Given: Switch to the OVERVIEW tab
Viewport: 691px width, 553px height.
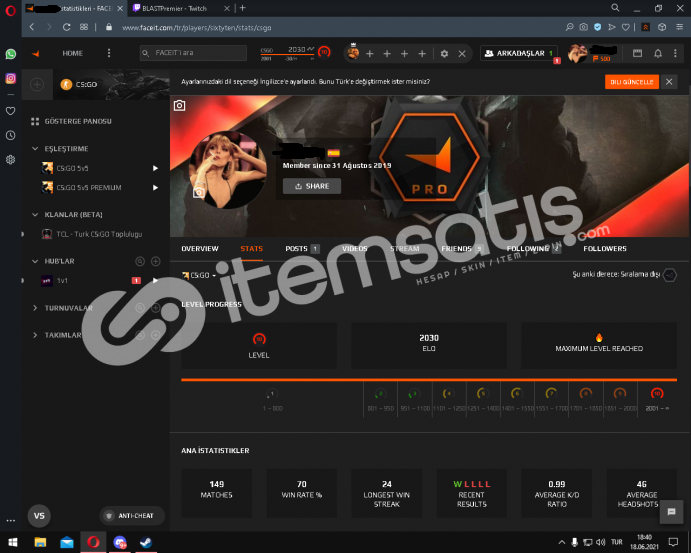Looking at the screenshot, I should tap(200, 249).
